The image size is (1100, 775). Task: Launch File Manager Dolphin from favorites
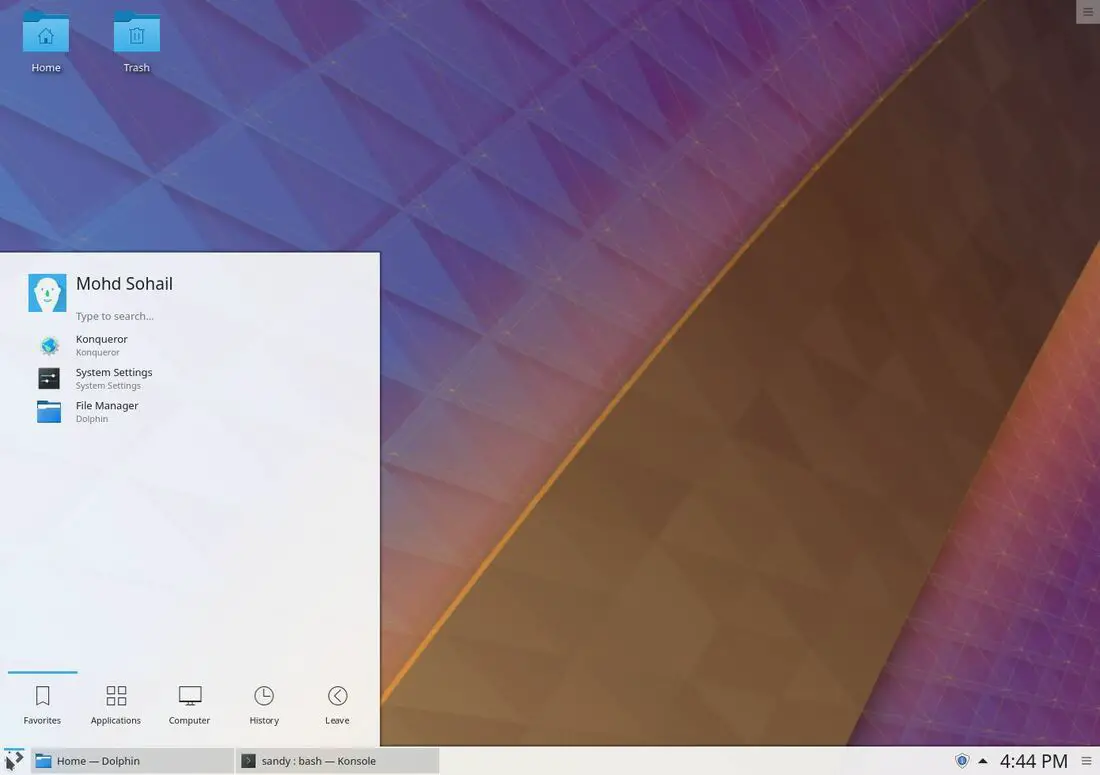coord(190,412)
